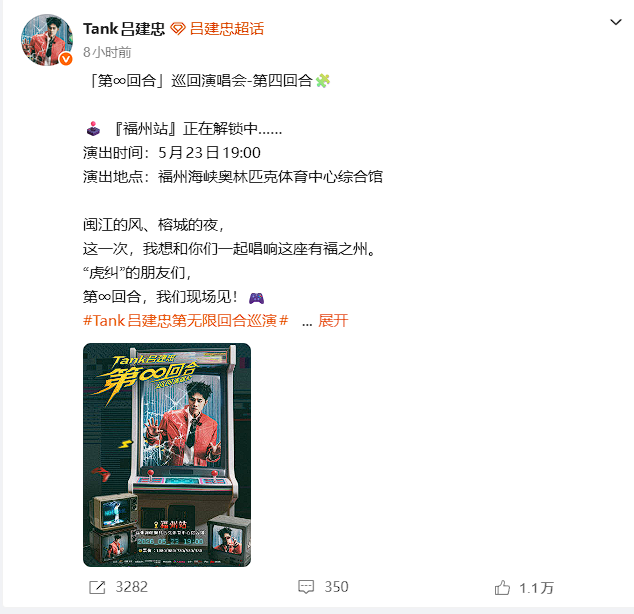The image size is (634, 614).
Task: Open the Tank吕建忠 username link
Action: (x=124, y=29)
